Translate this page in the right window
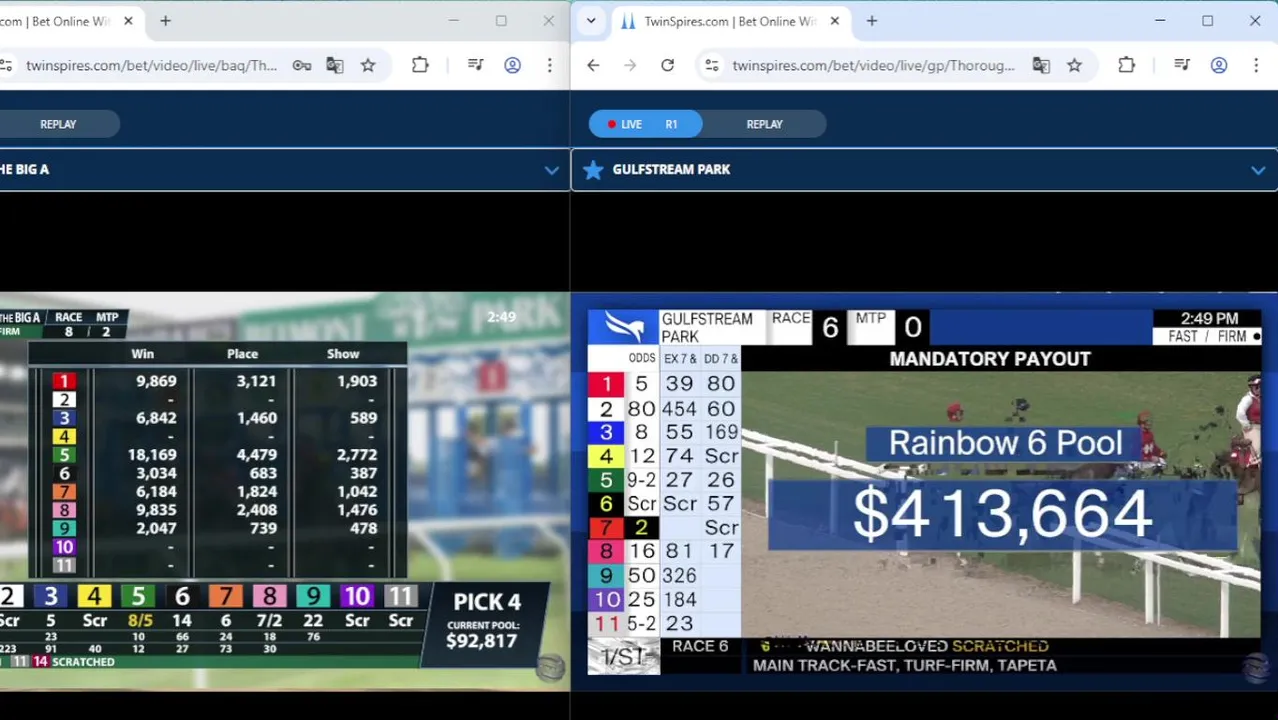1278x720 pixels. 1041,65
